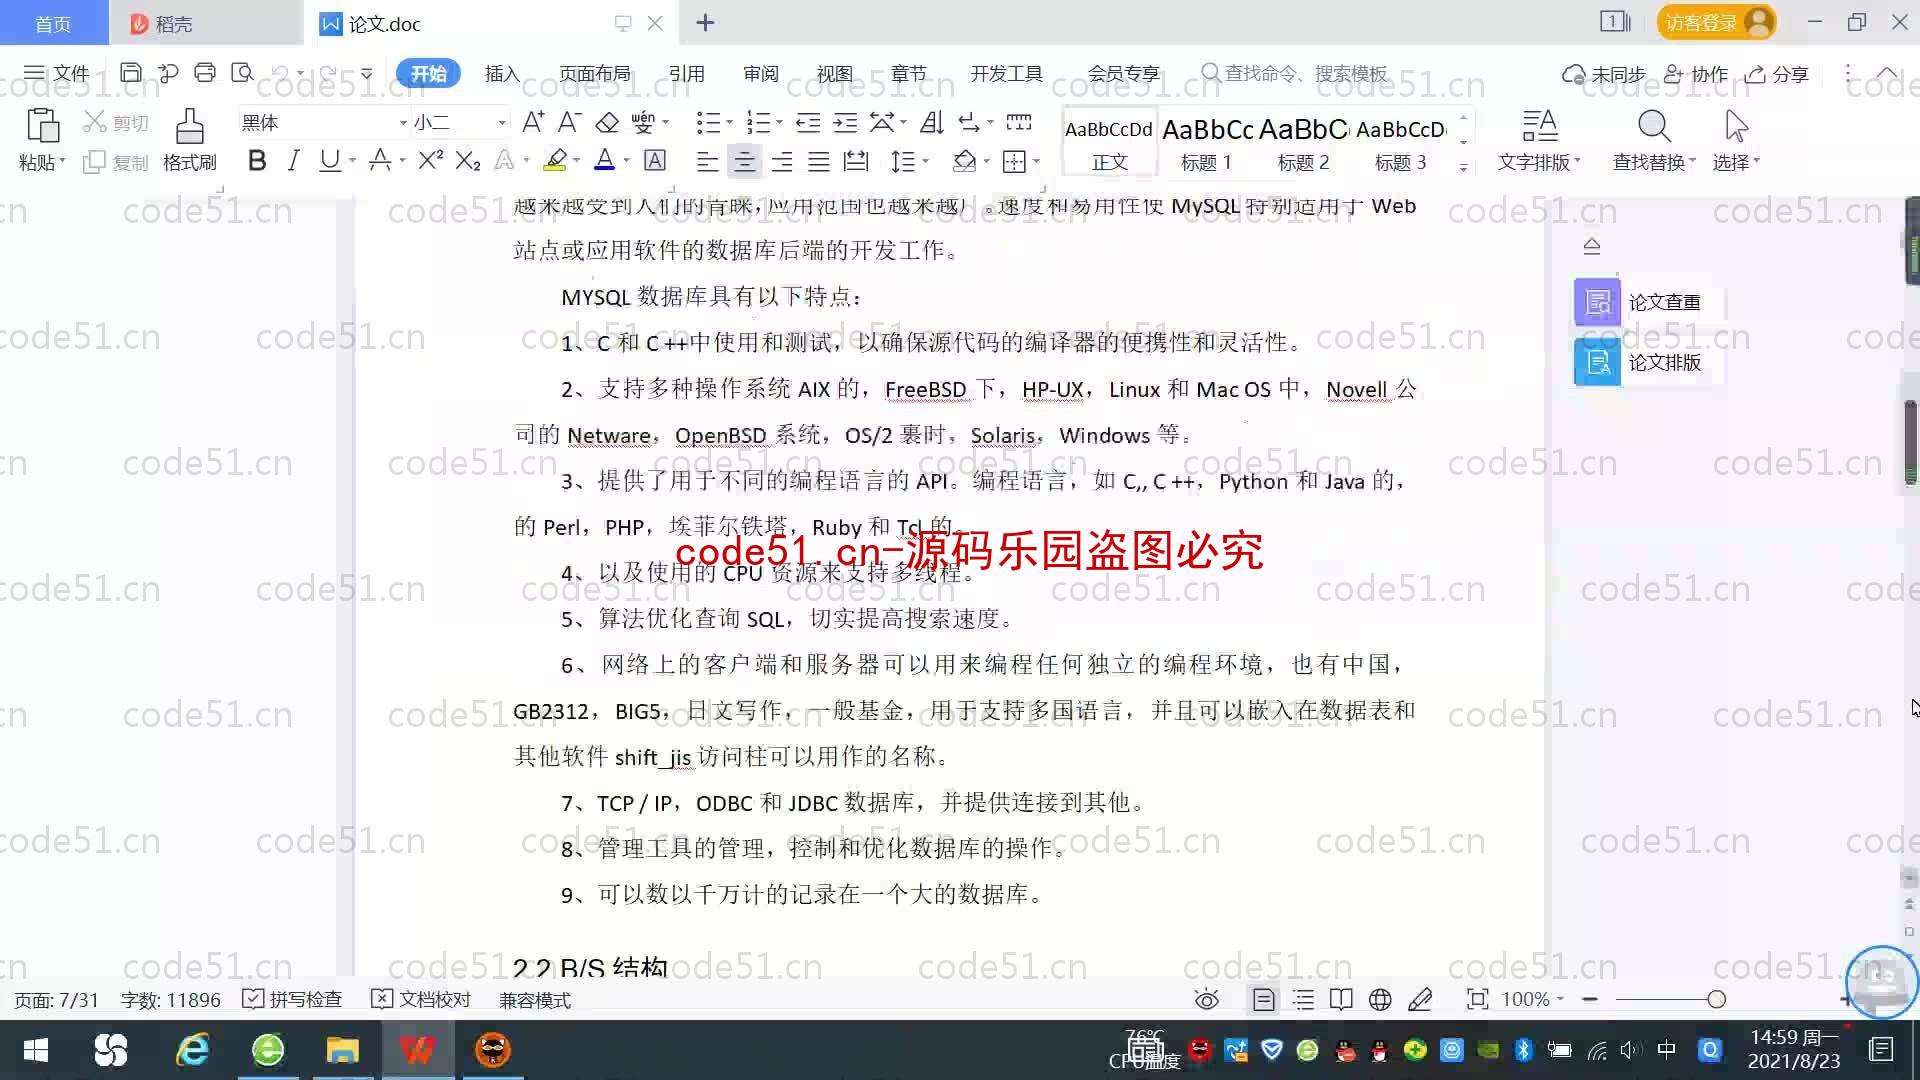The width and height of the screenshot is (1920, 1080).
Task: Click the 论文查重 sidebar icon
Action: [1597, 302]
